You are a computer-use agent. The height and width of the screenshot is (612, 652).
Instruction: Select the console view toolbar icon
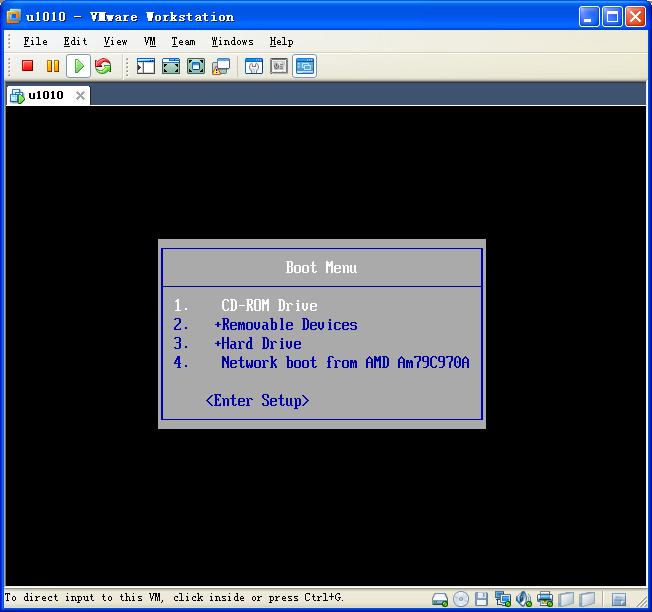point(304,66)
